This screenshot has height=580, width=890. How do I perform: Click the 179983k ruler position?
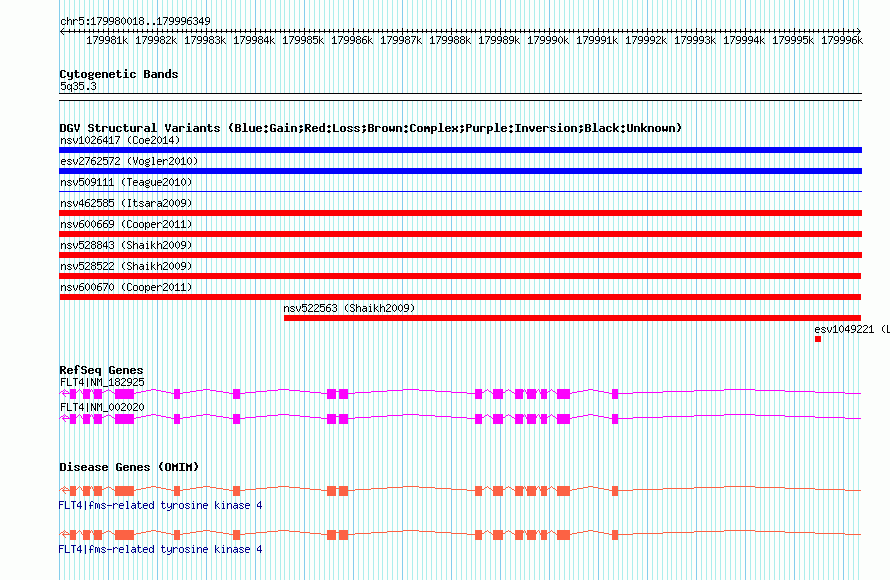(x=205, y=40)
